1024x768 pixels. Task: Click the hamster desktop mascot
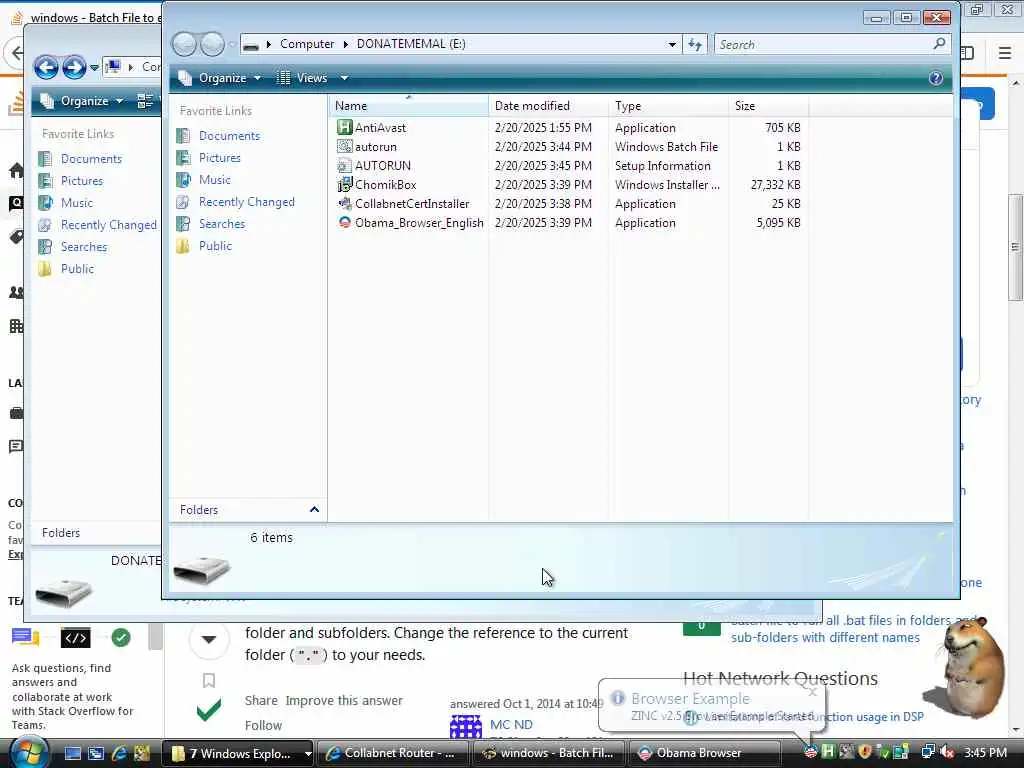(968, 666)
